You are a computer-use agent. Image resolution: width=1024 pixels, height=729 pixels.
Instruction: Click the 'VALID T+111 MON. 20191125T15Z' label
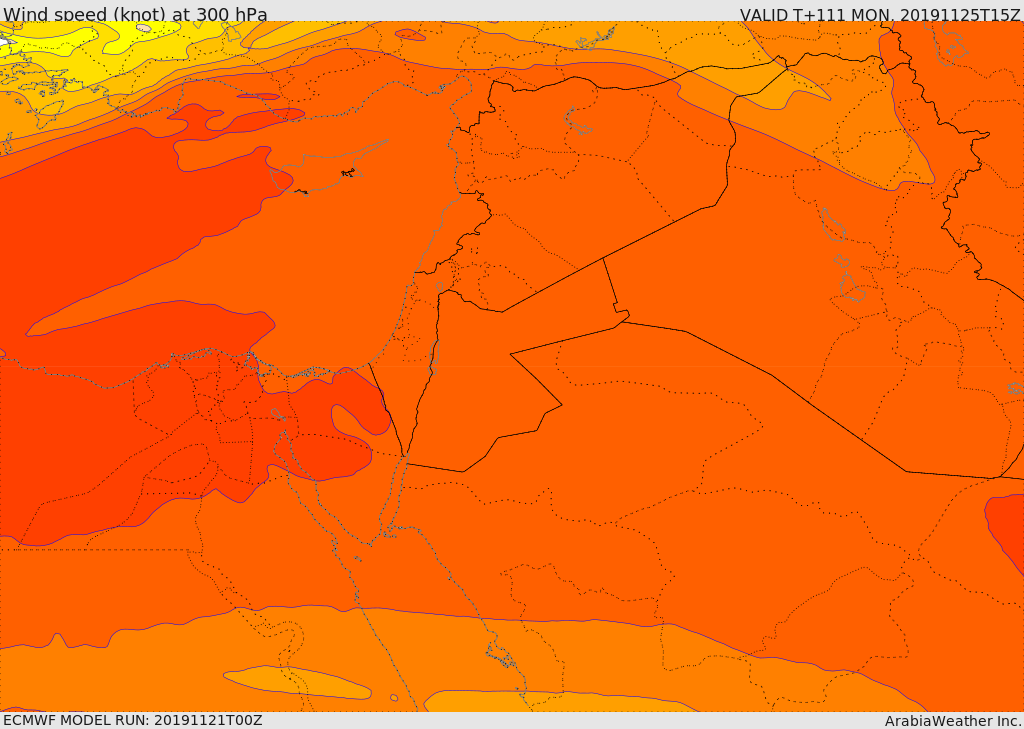pos(881,14)
